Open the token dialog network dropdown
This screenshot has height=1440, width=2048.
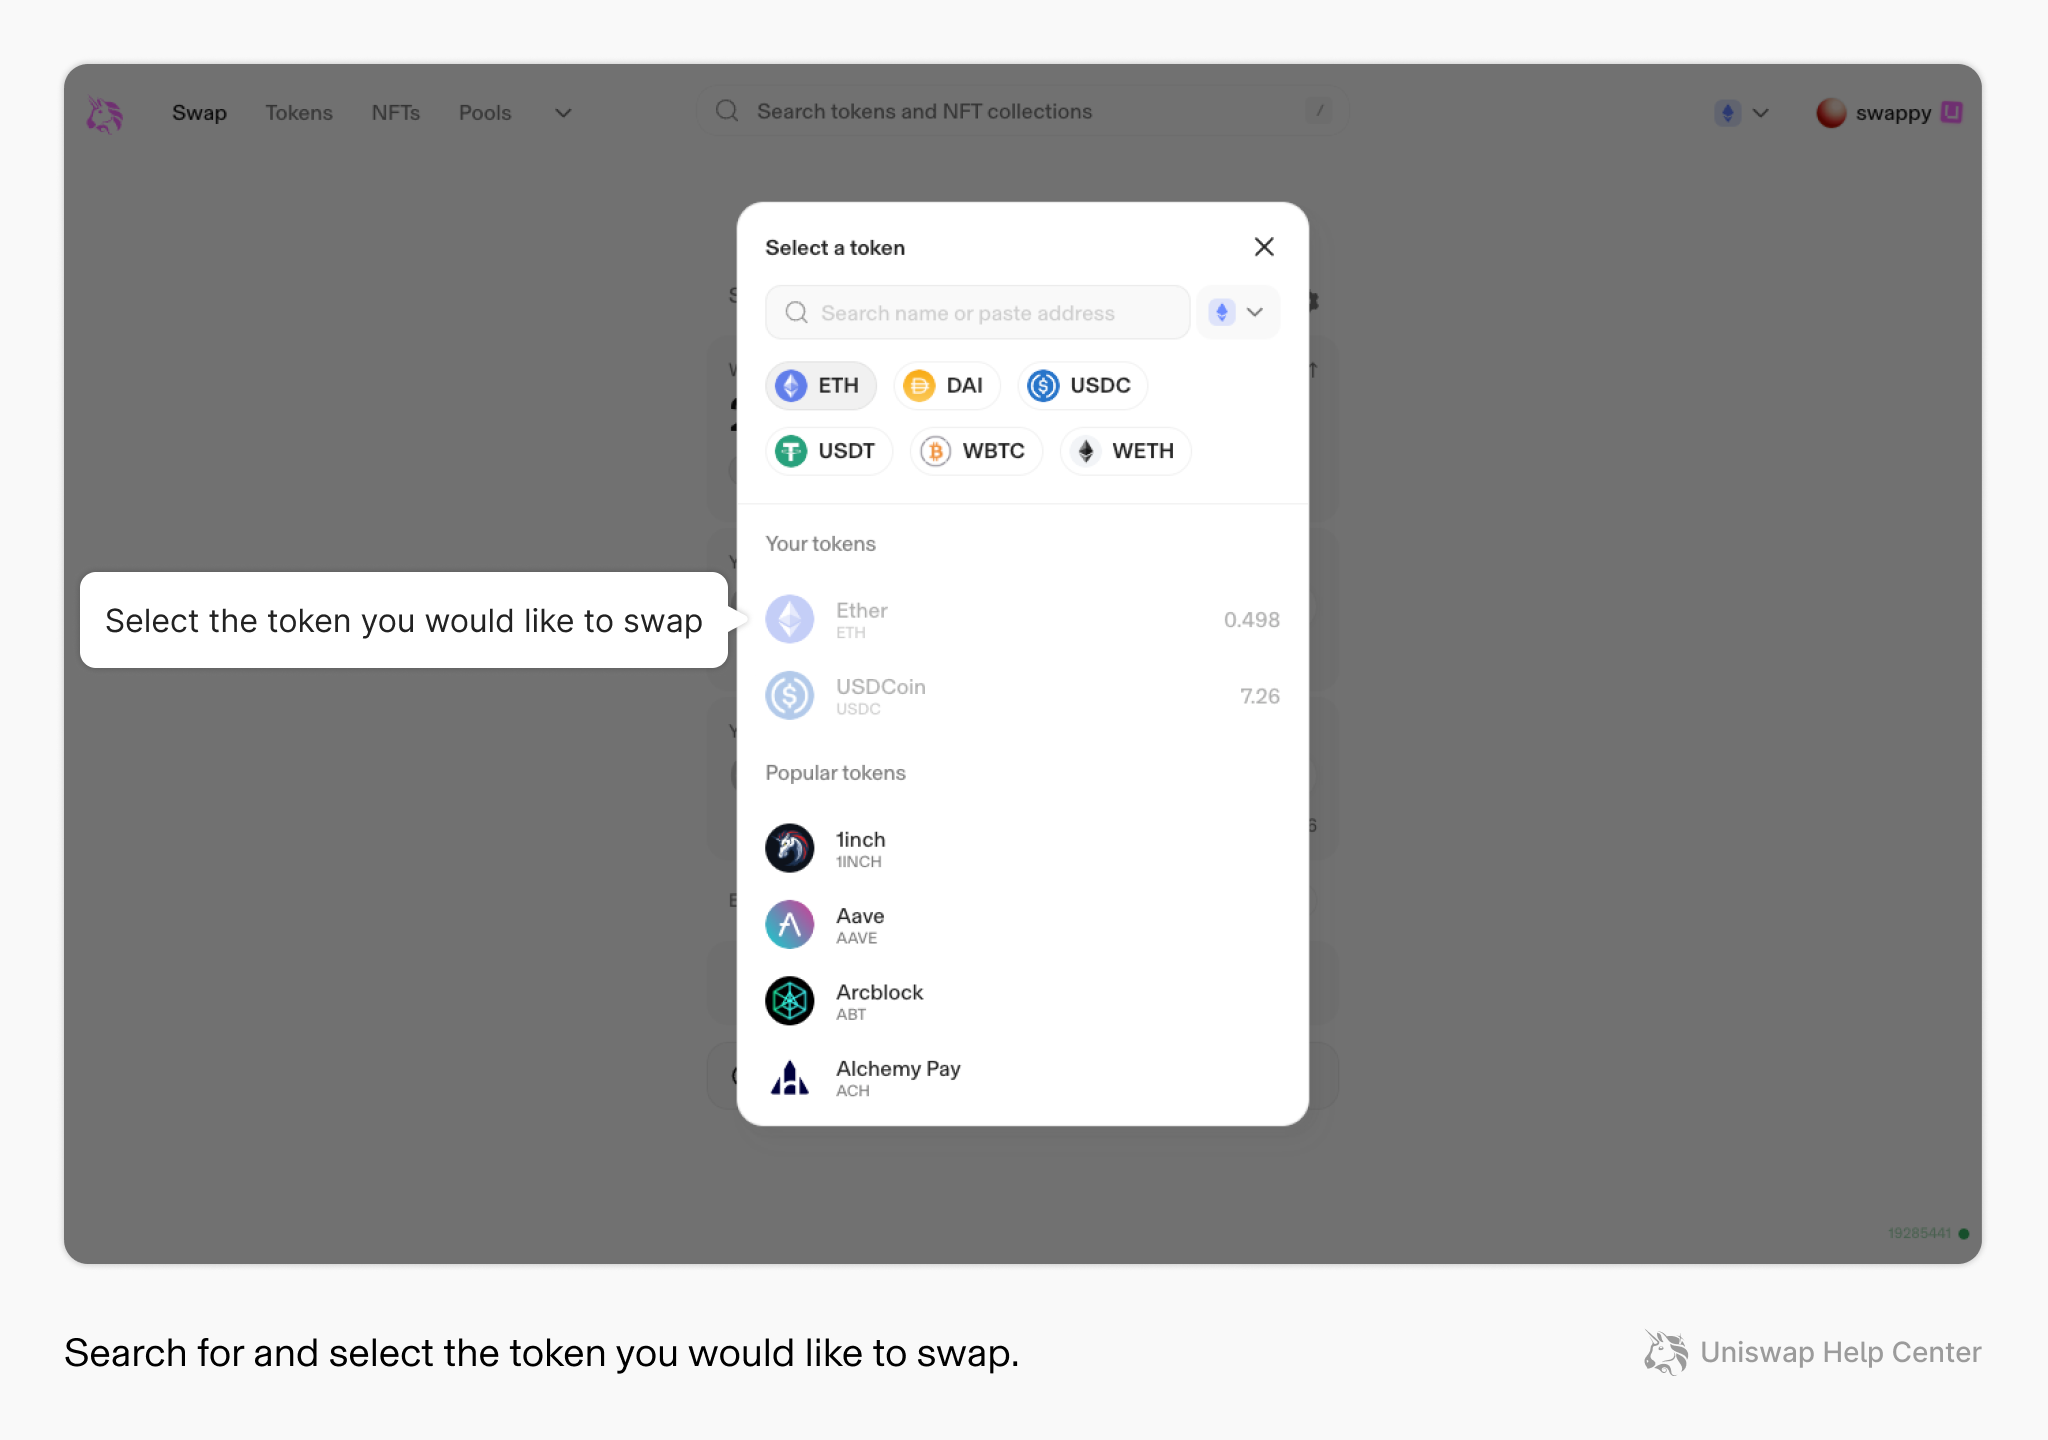pyautogui.click(x=1237, y=312)
